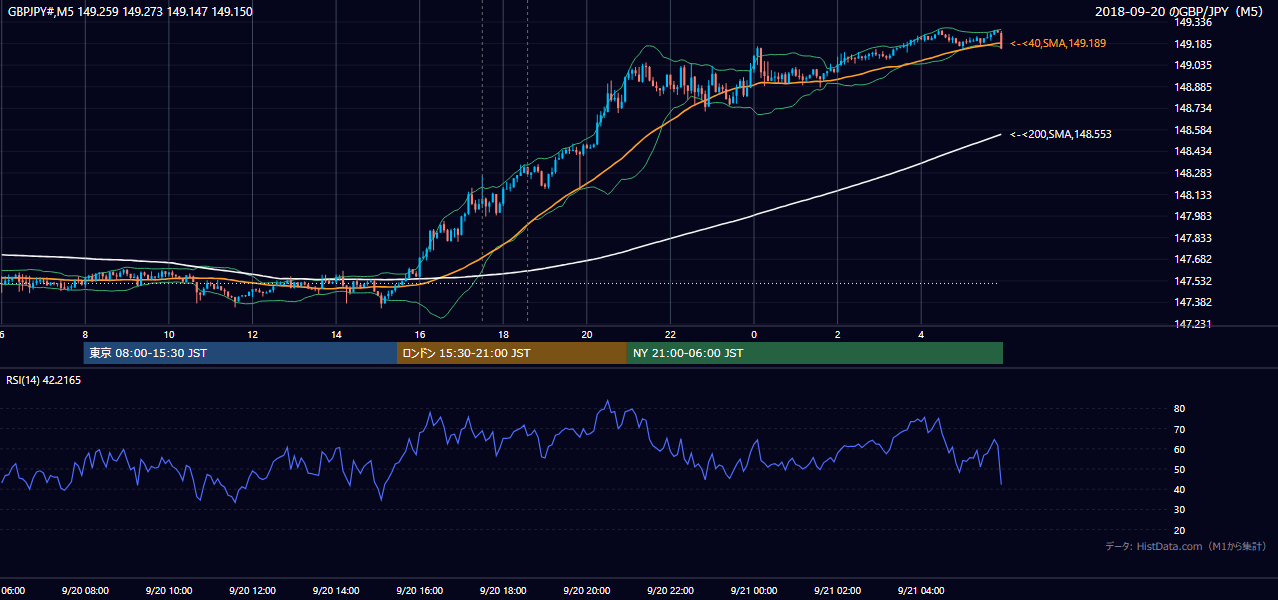This screenshot has height=600, width=1278.
Task: Click price axis value 148.734
Action: [x=1193, y=108]
